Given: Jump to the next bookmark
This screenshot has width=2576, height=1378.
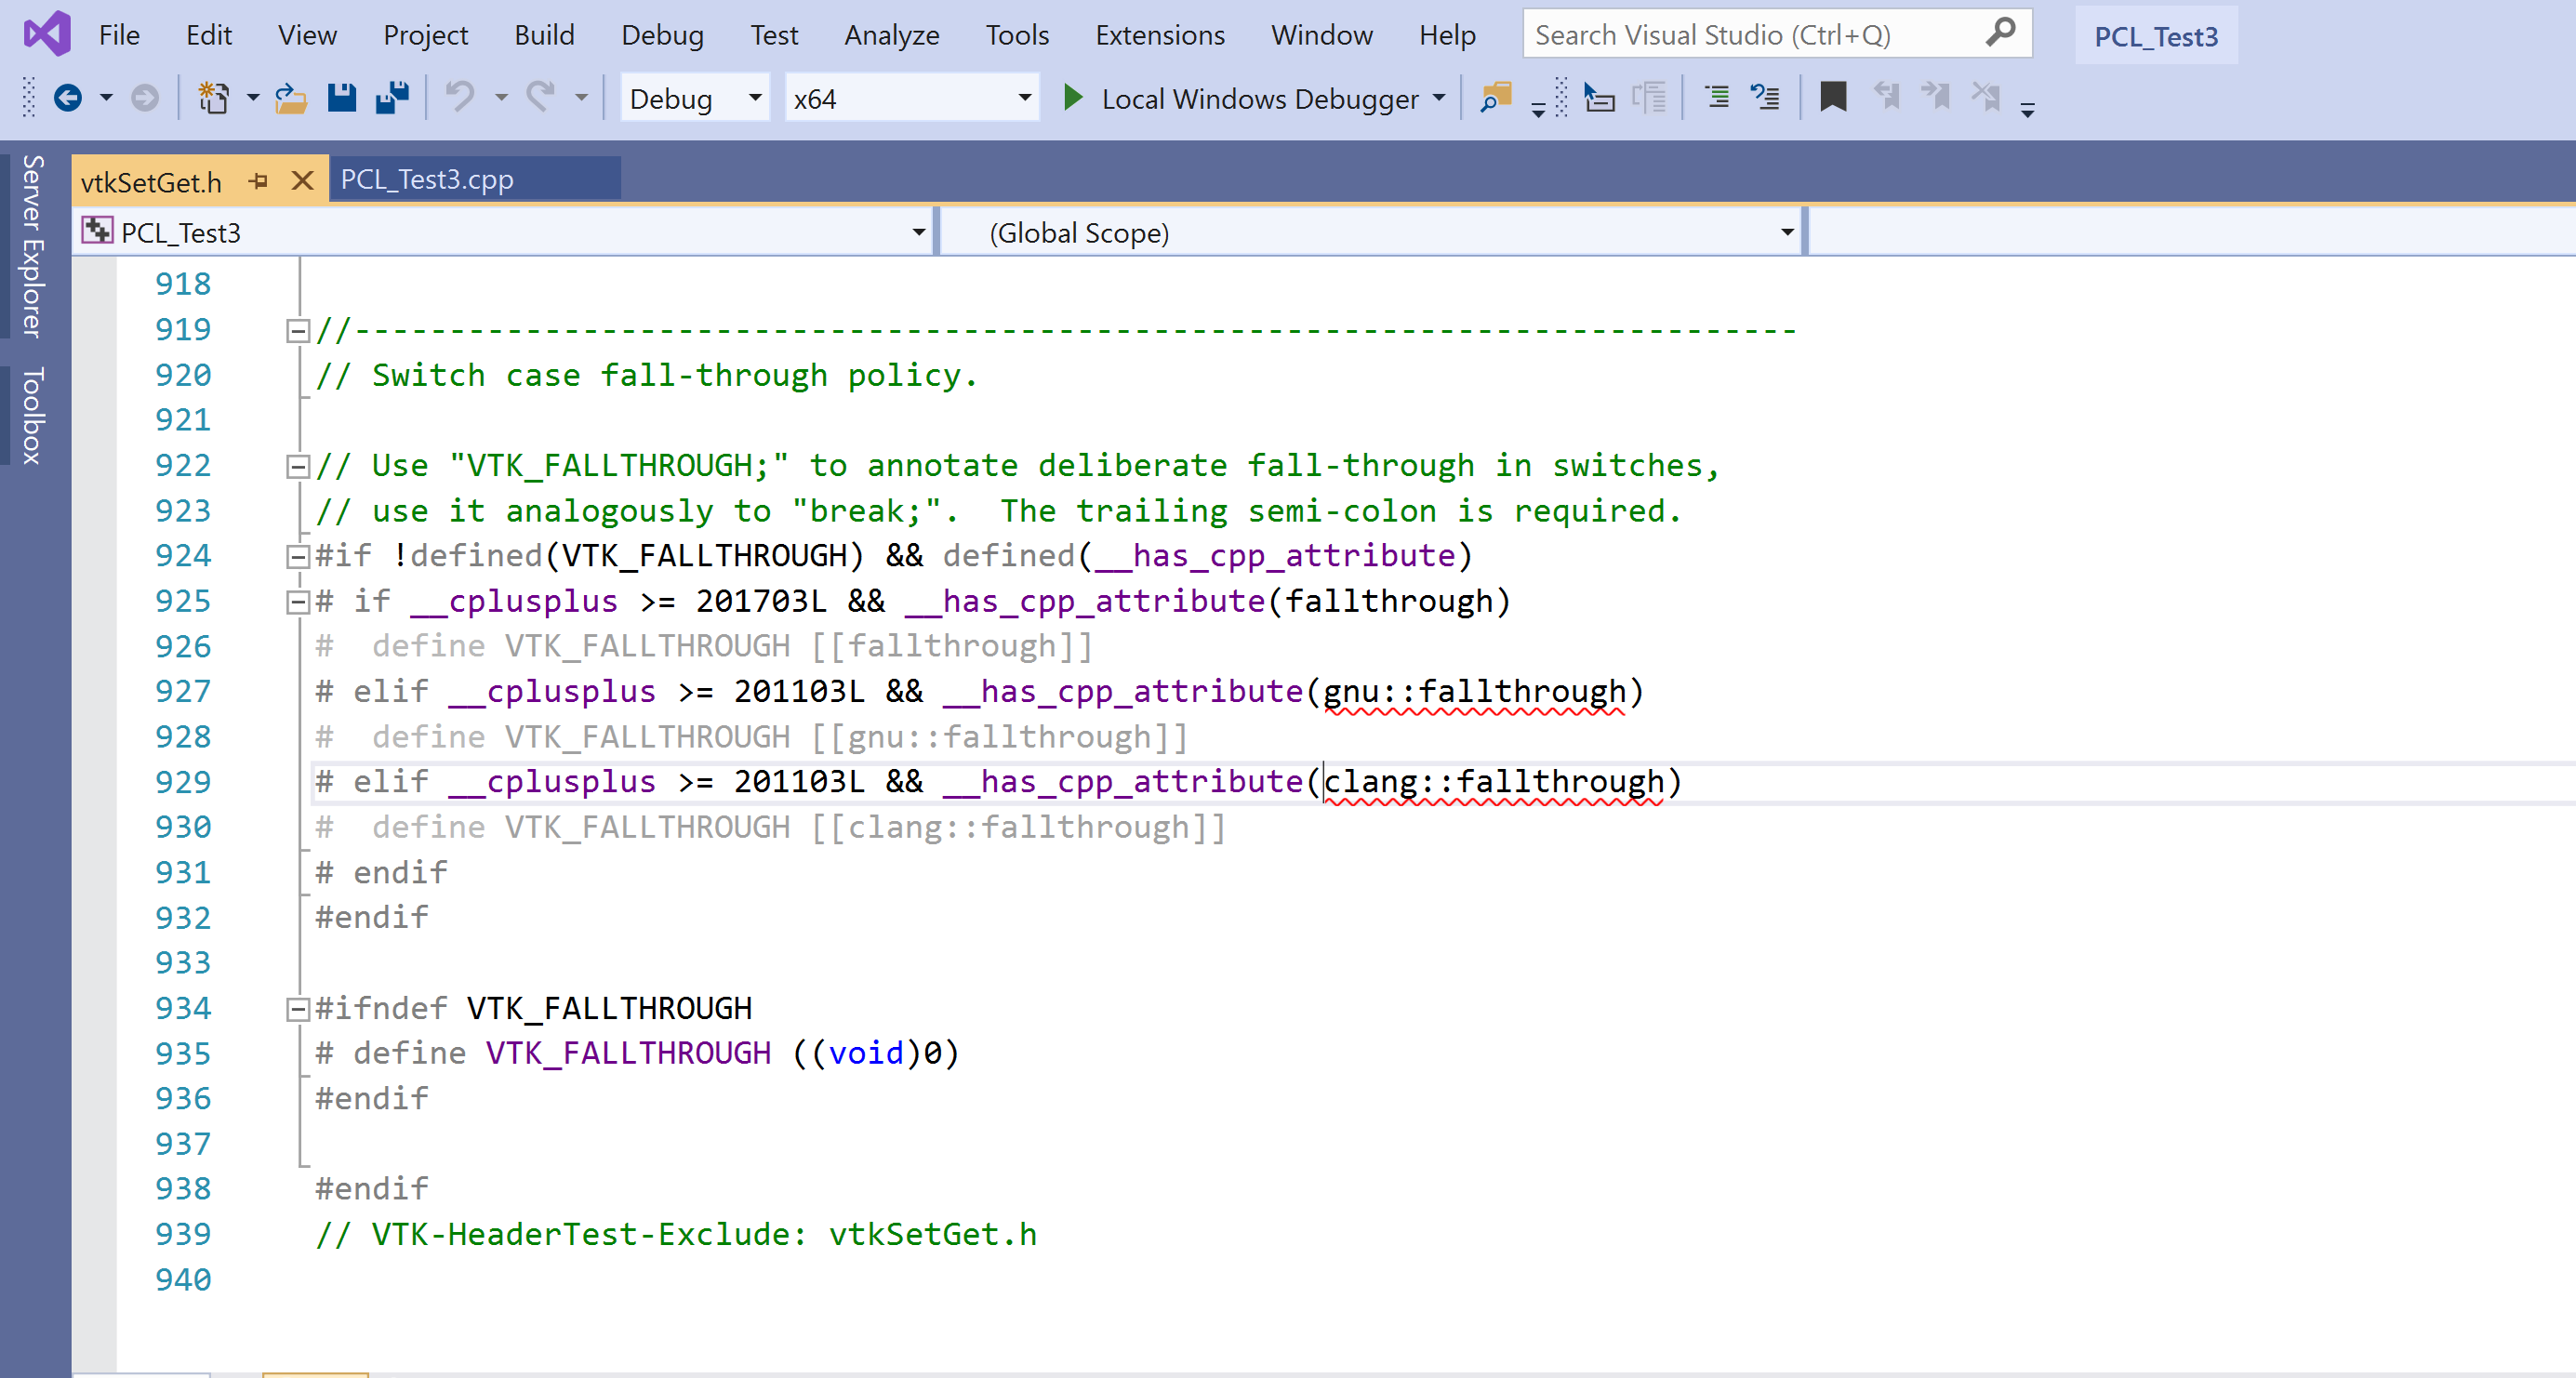Looking at the screenshot, I should pyautogui.click(x=1935, y=97).
